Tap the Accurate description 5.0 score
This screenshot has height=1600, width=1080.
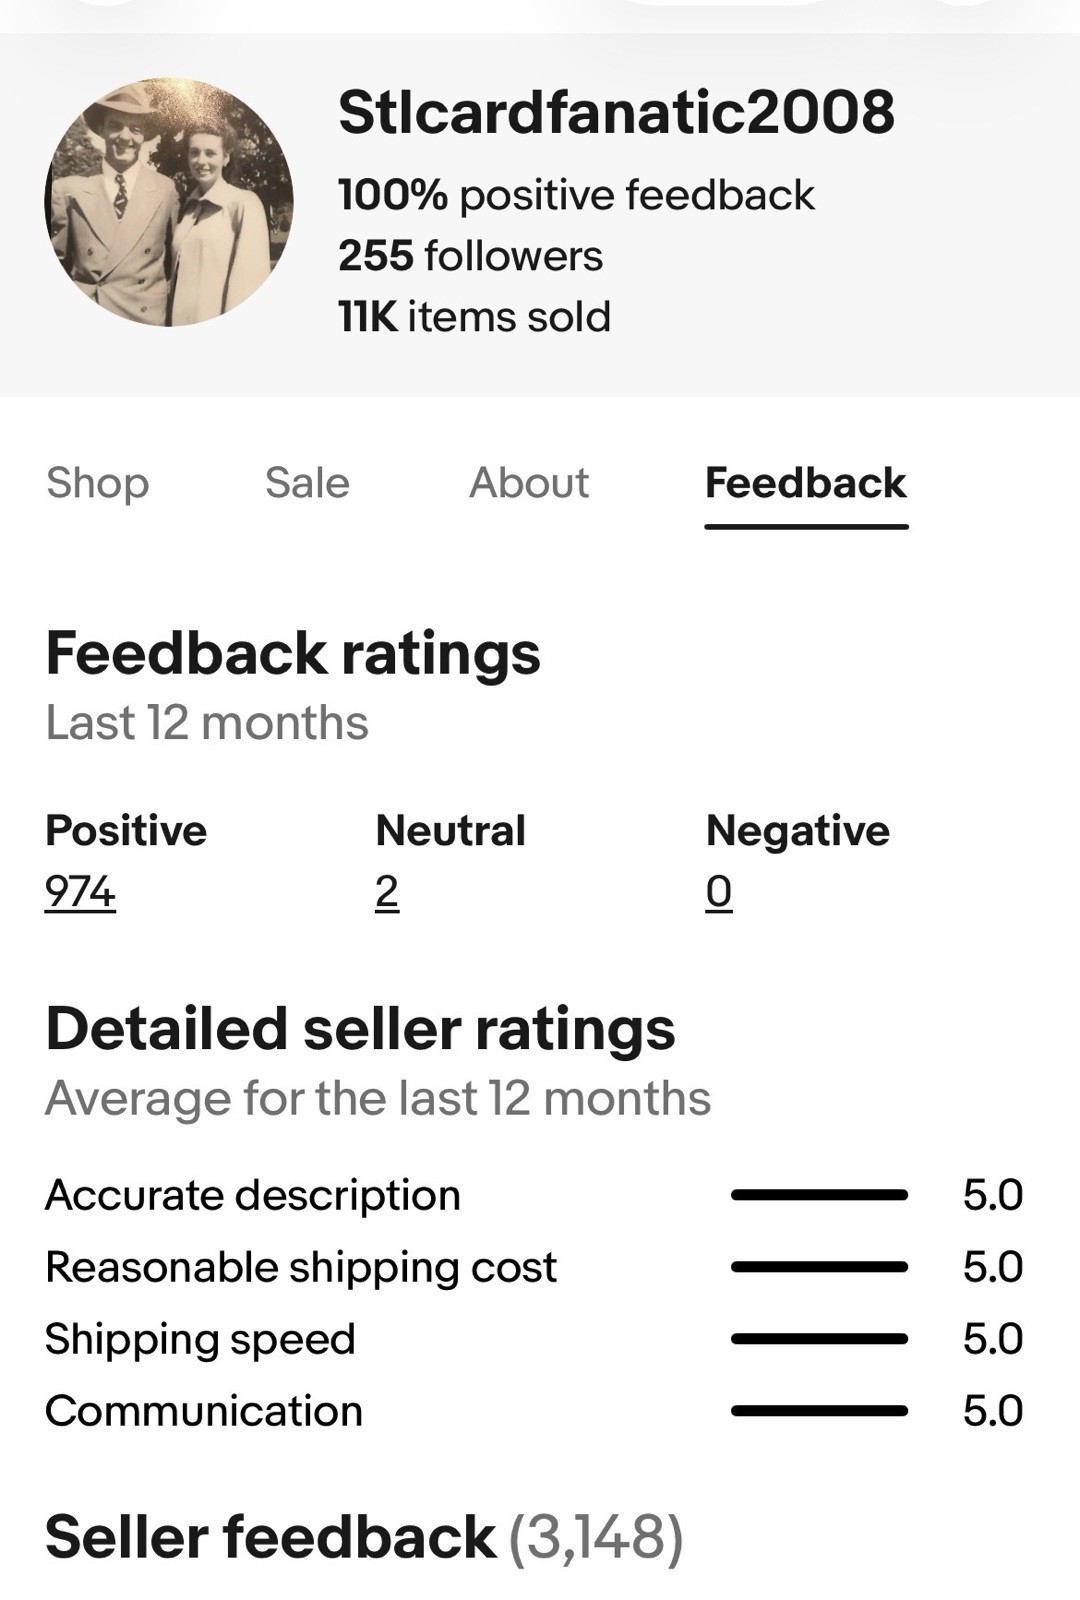coord(993,1195)
